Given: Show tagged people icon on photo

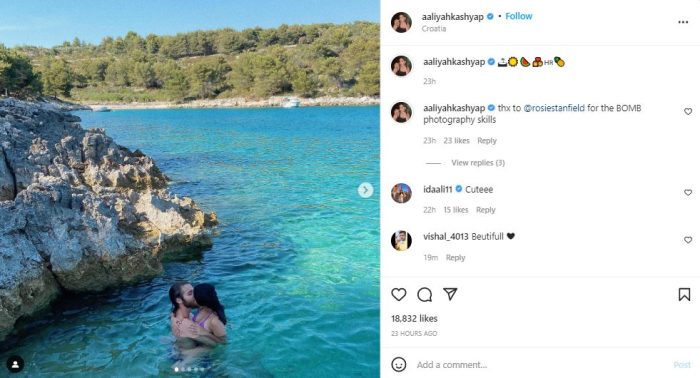Looking at the screenshot, I should (15, 364).
